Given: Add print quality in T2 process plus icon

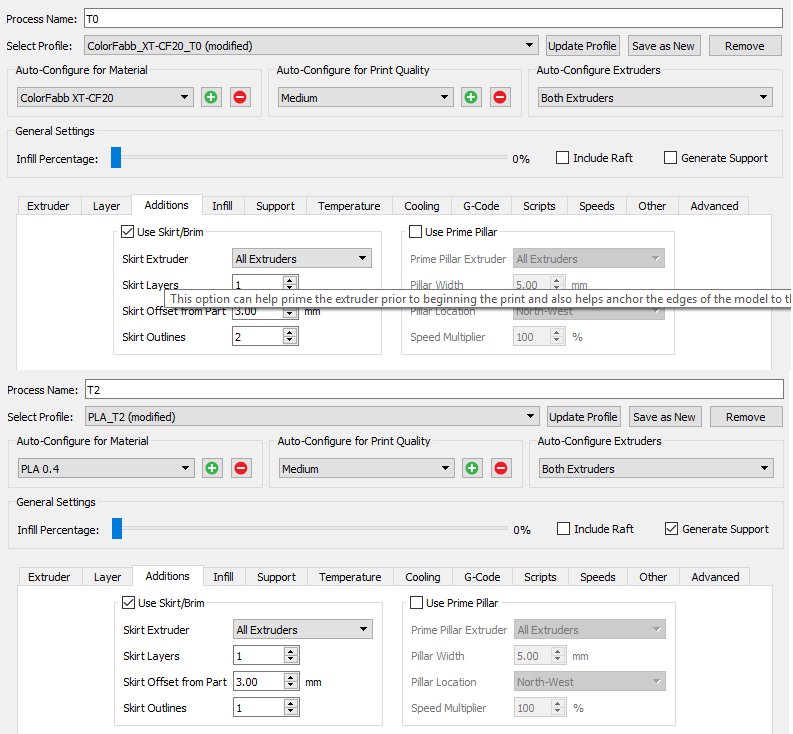Looking at the screenshot, I should click(x=472, y=468).
